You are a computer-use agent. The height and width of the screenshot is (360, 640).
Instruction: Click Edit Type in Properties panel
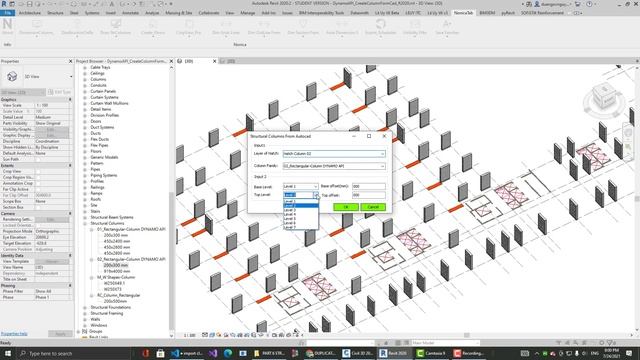(x=60, y=92)
